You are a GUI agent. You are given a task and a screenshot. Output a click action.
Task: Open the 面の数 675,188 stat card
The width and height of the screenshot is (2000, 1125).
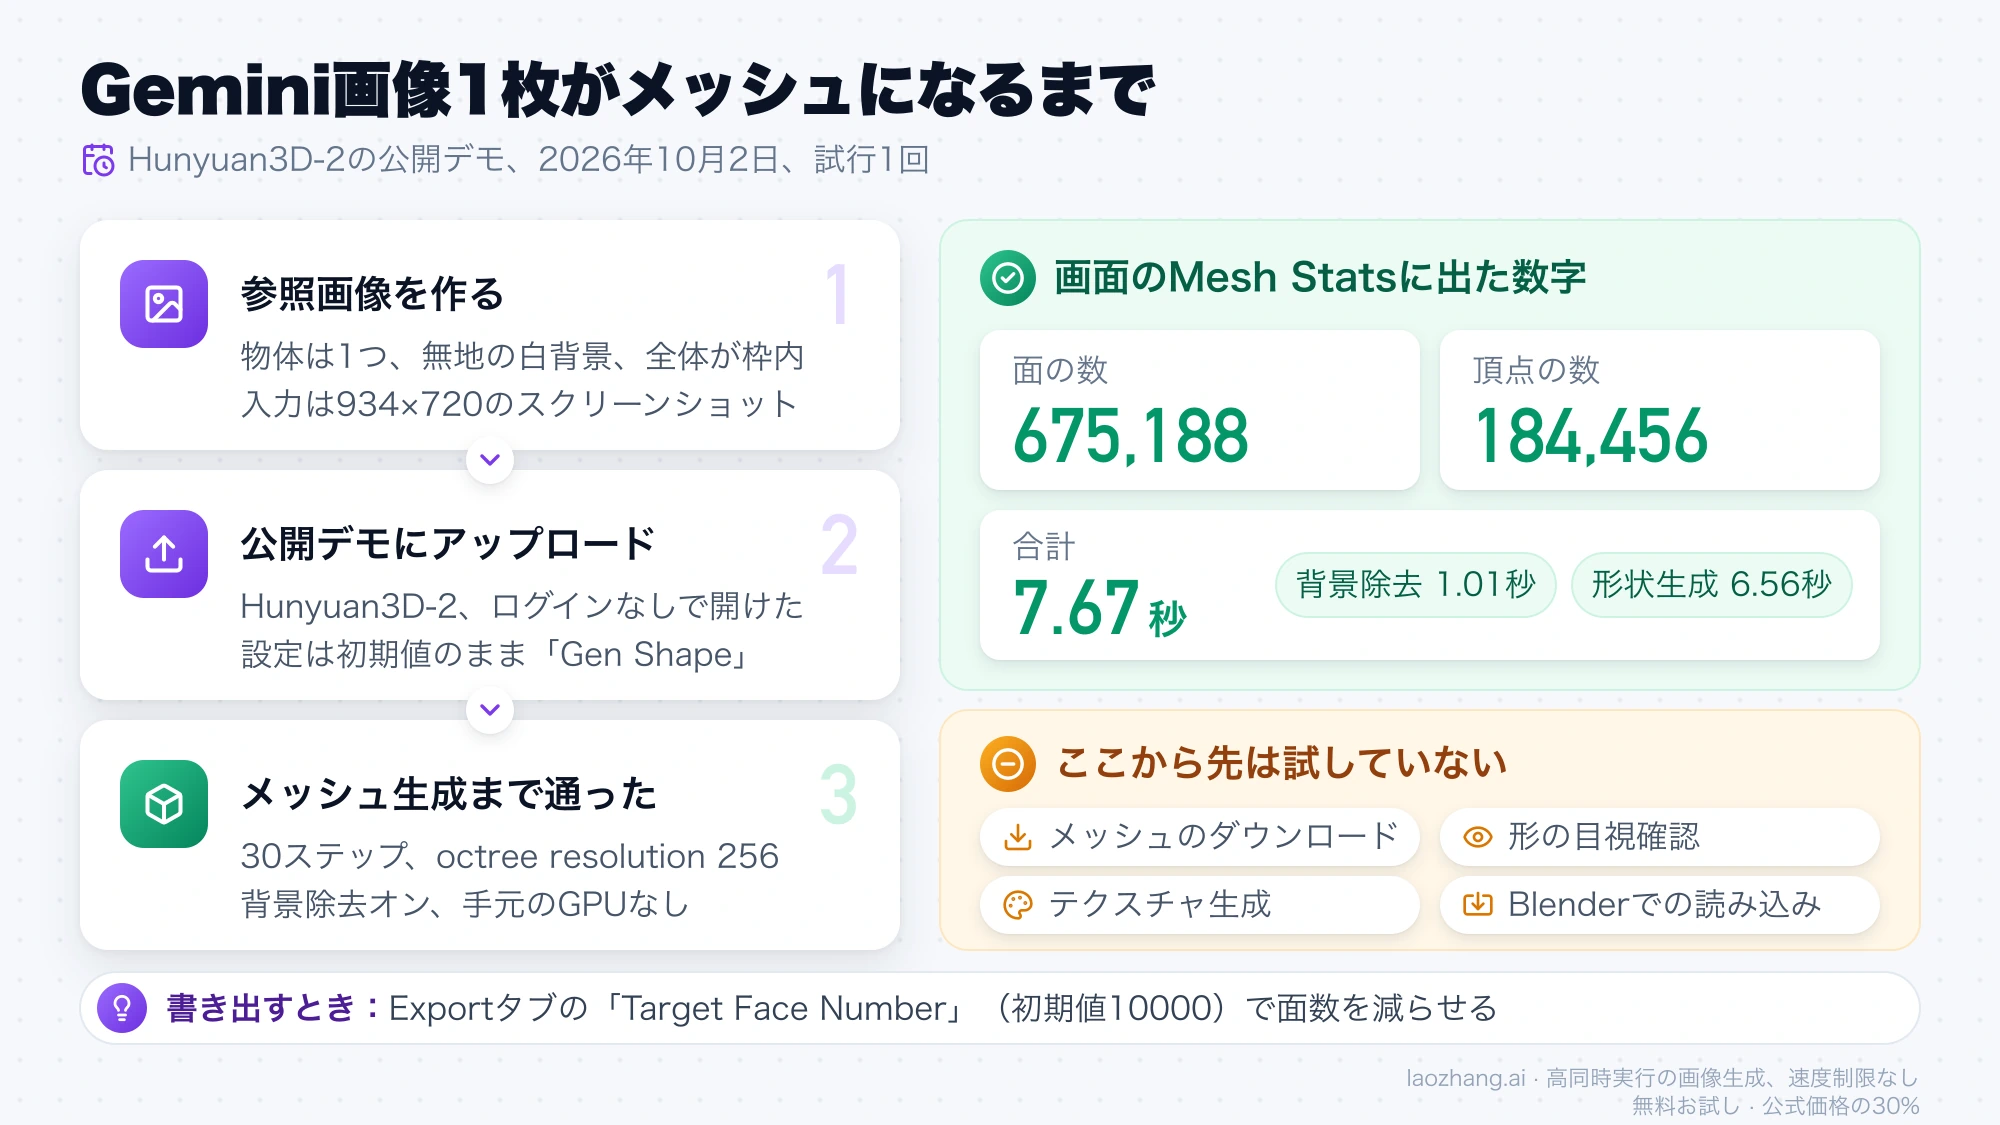pos(1200,410)
